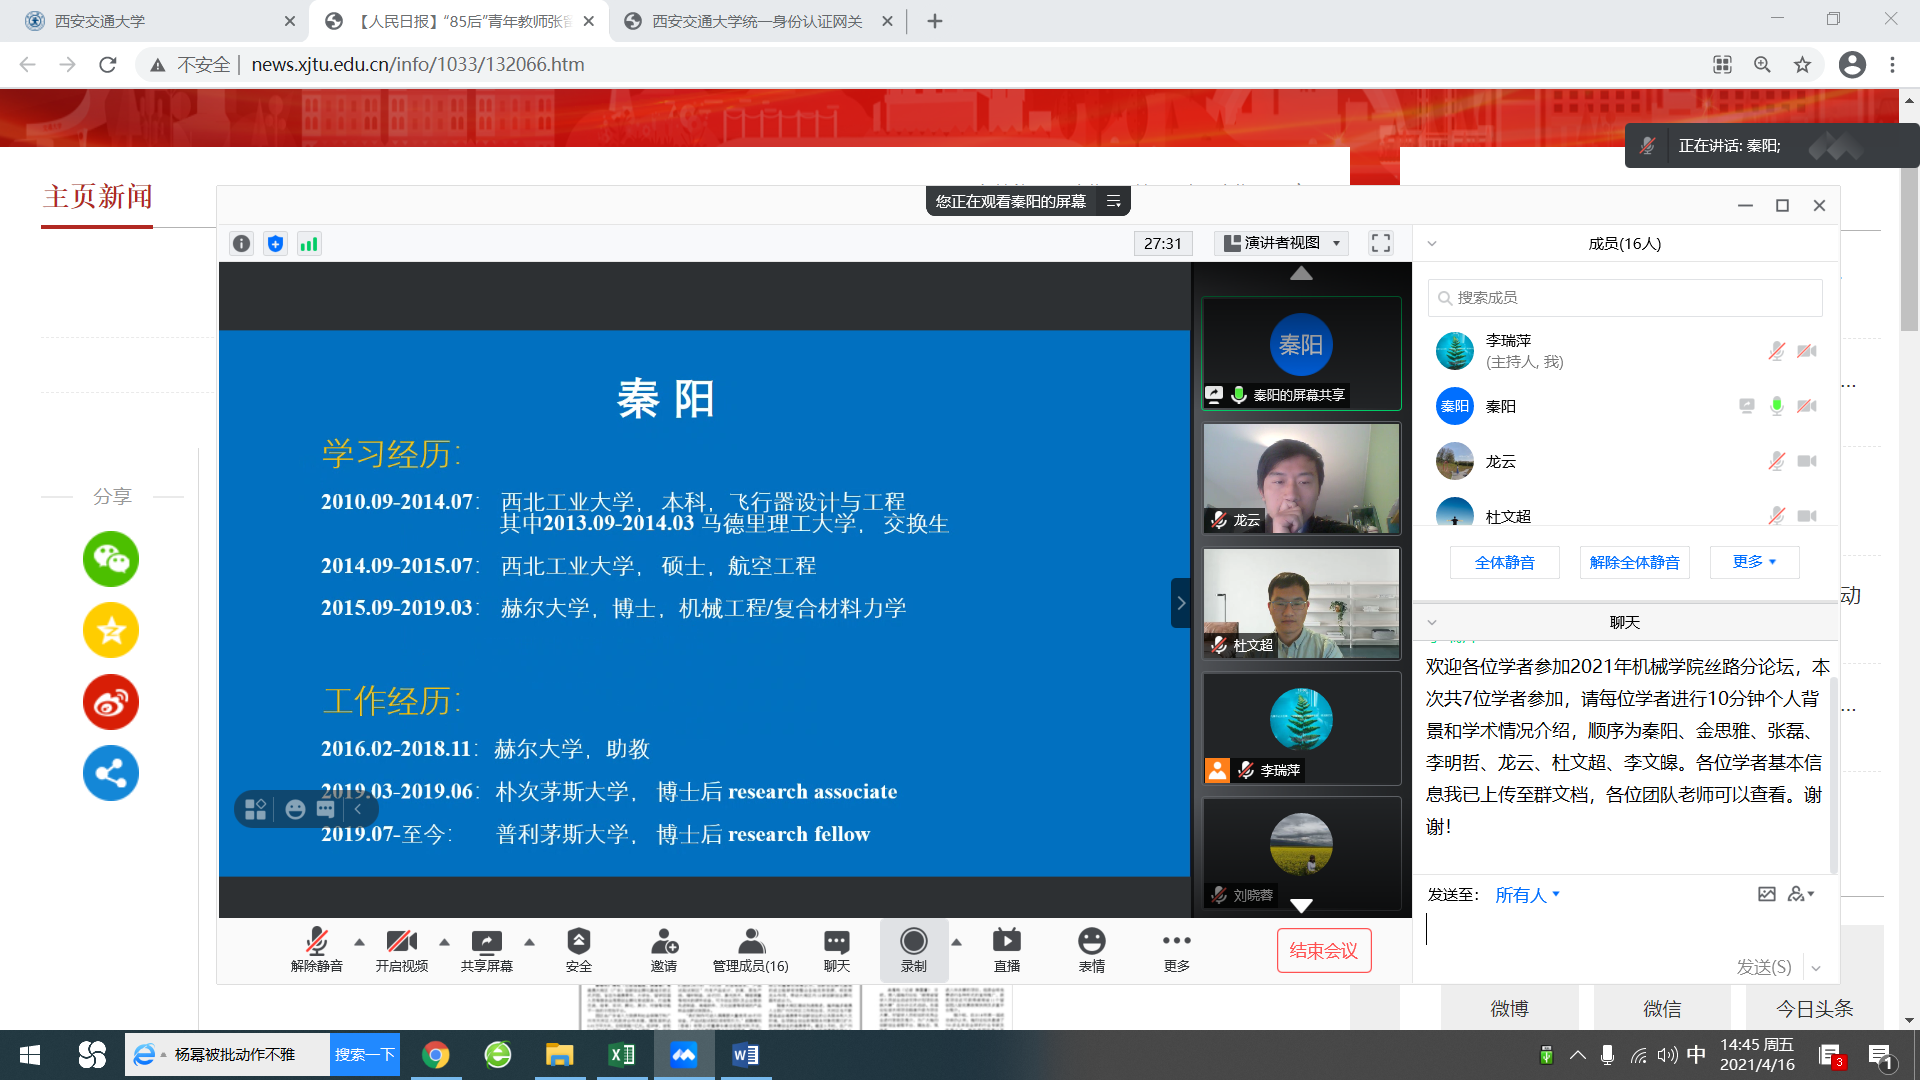Click the Invite (邀请) icon

click(x=664, y=942)
